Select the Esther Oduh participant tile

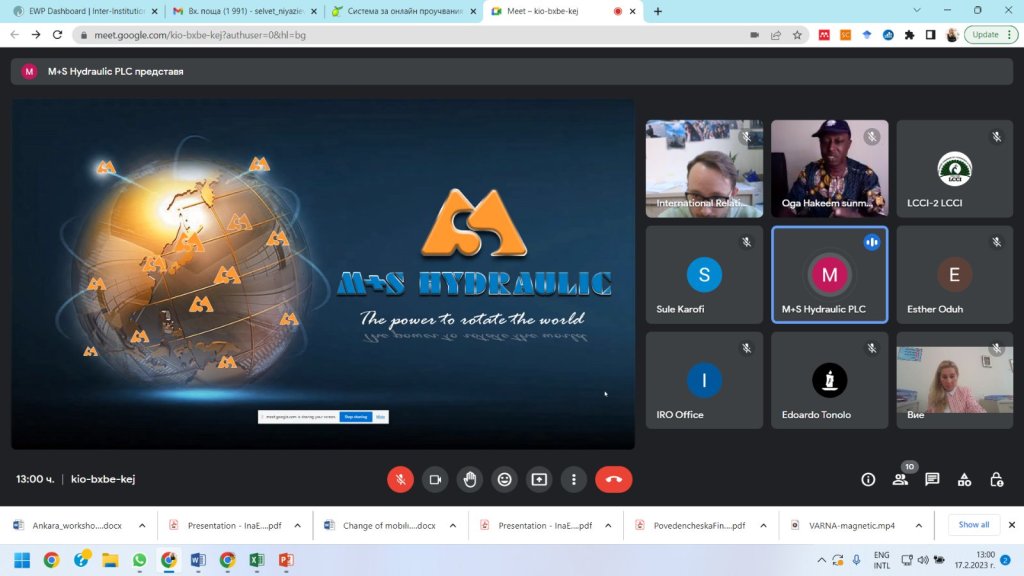point(954,274)
